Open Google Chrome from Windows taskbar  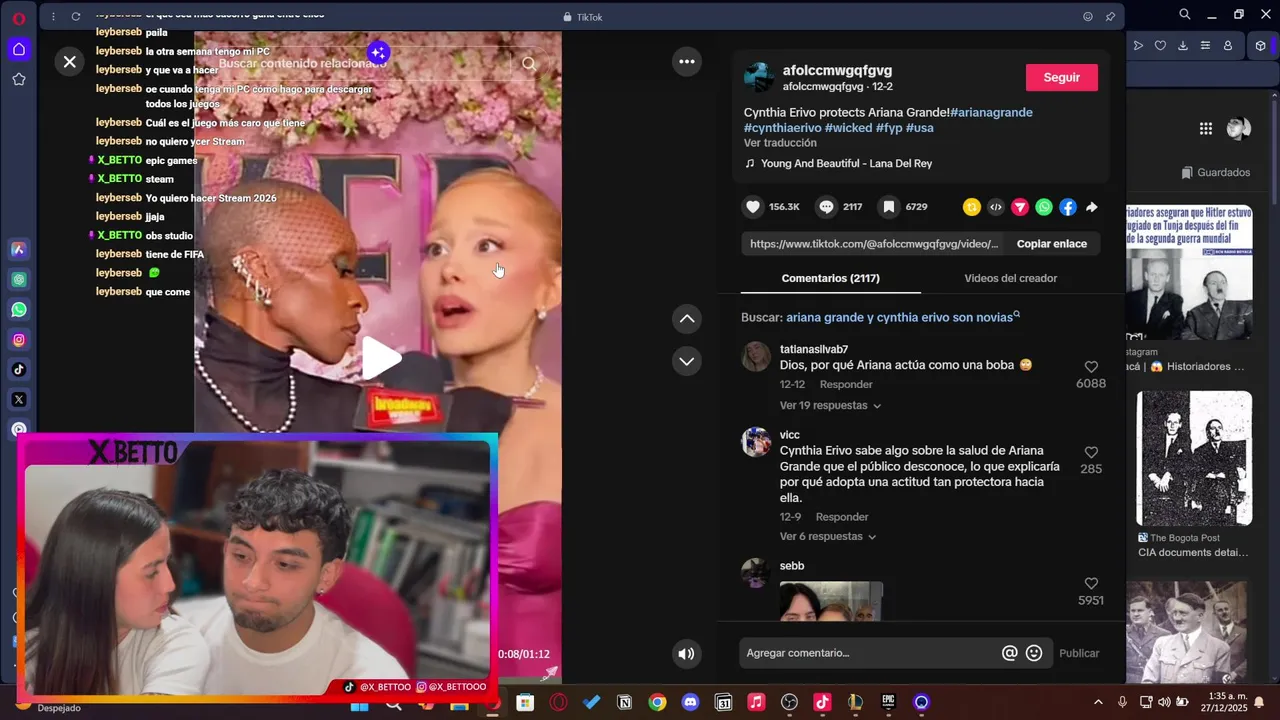point(657,702)
